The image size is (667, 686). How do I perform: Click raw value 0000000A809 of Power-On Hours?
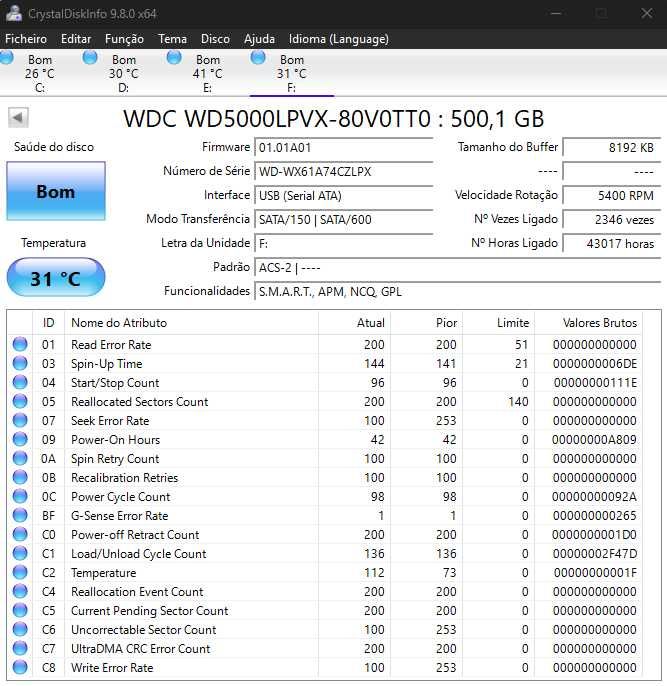click(594, 440)
